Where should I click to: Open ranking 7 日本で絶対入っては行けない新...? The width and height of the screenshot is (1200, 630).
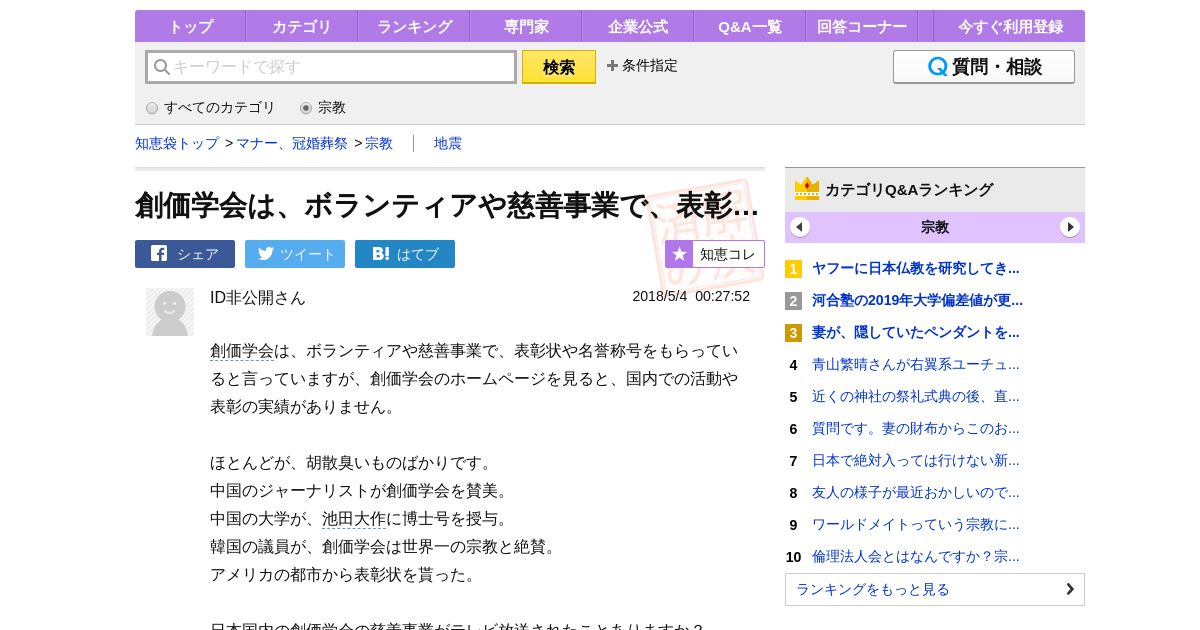(916, 460)
